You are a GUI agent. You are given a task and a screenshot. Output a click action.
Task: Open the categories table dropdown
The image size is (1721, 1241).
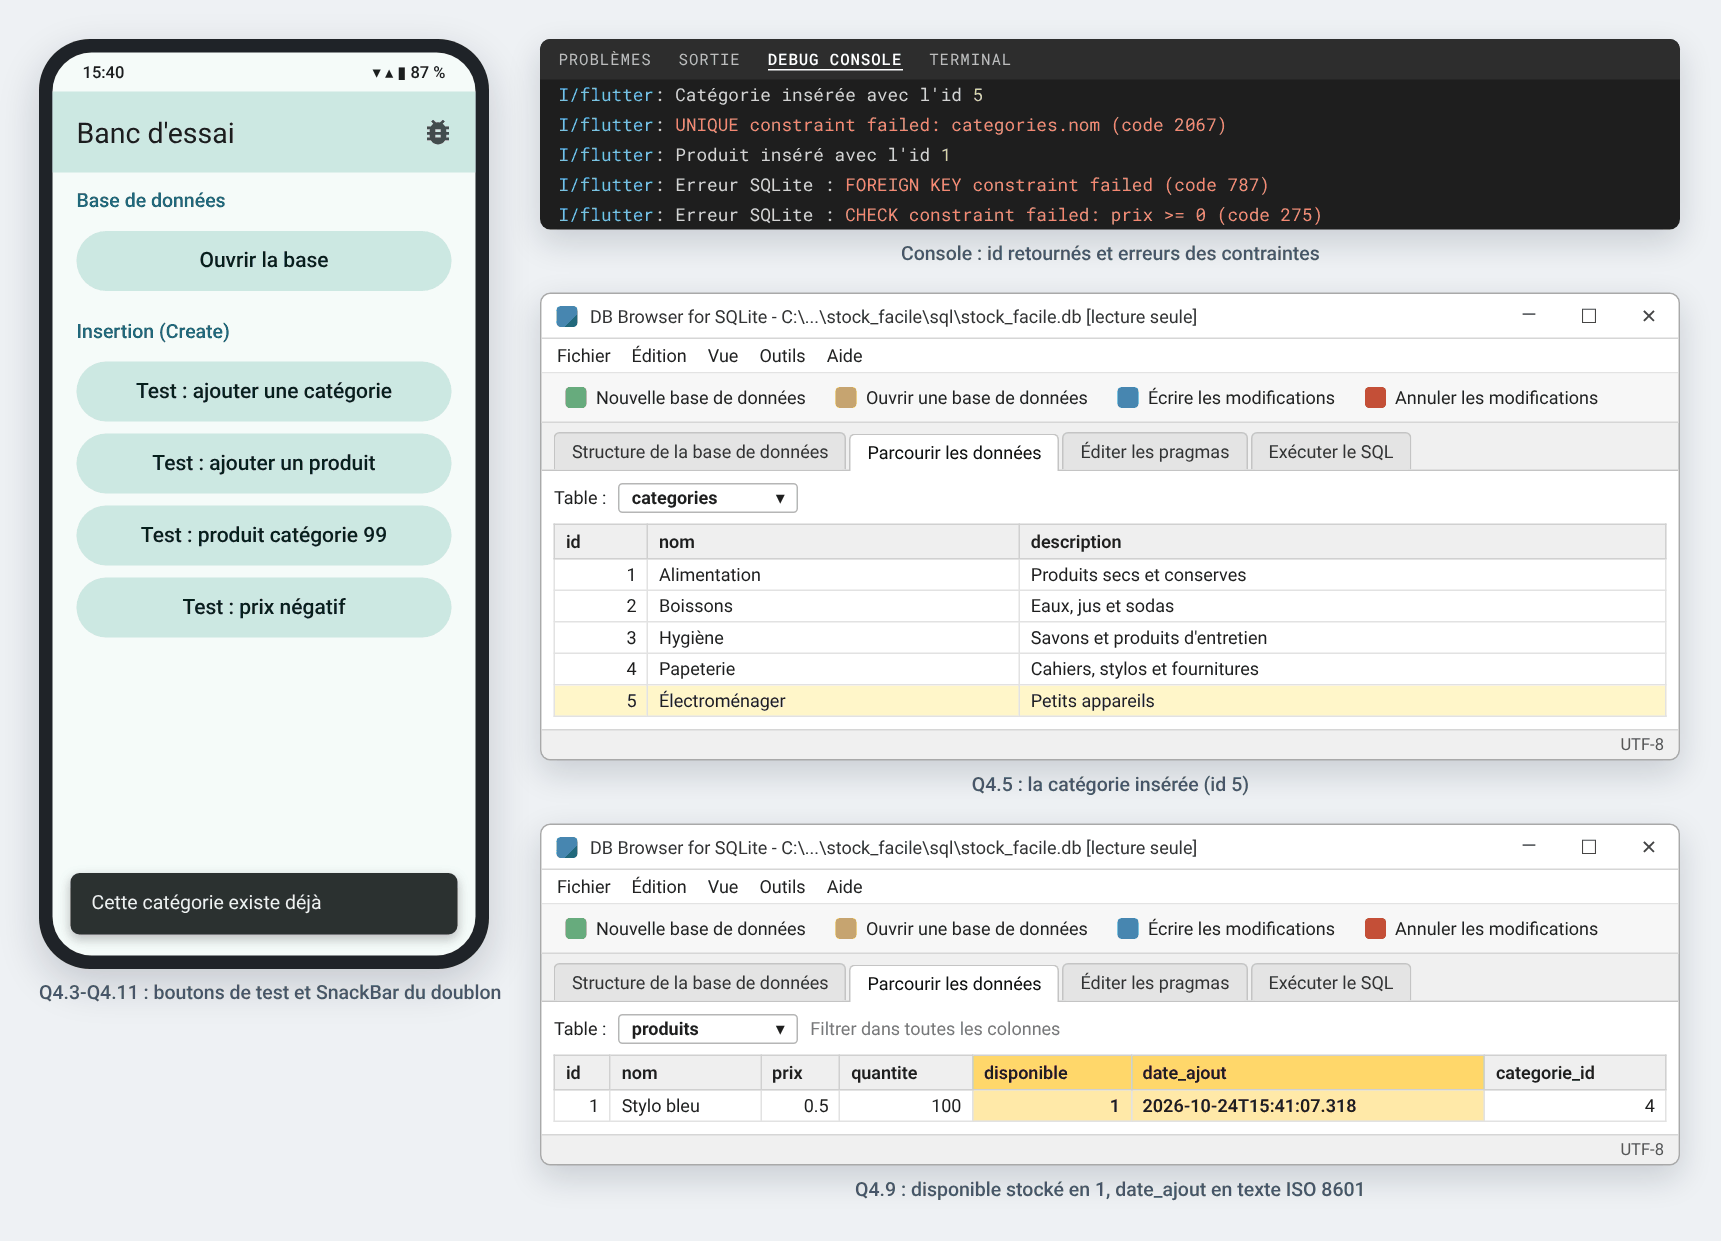708,498
